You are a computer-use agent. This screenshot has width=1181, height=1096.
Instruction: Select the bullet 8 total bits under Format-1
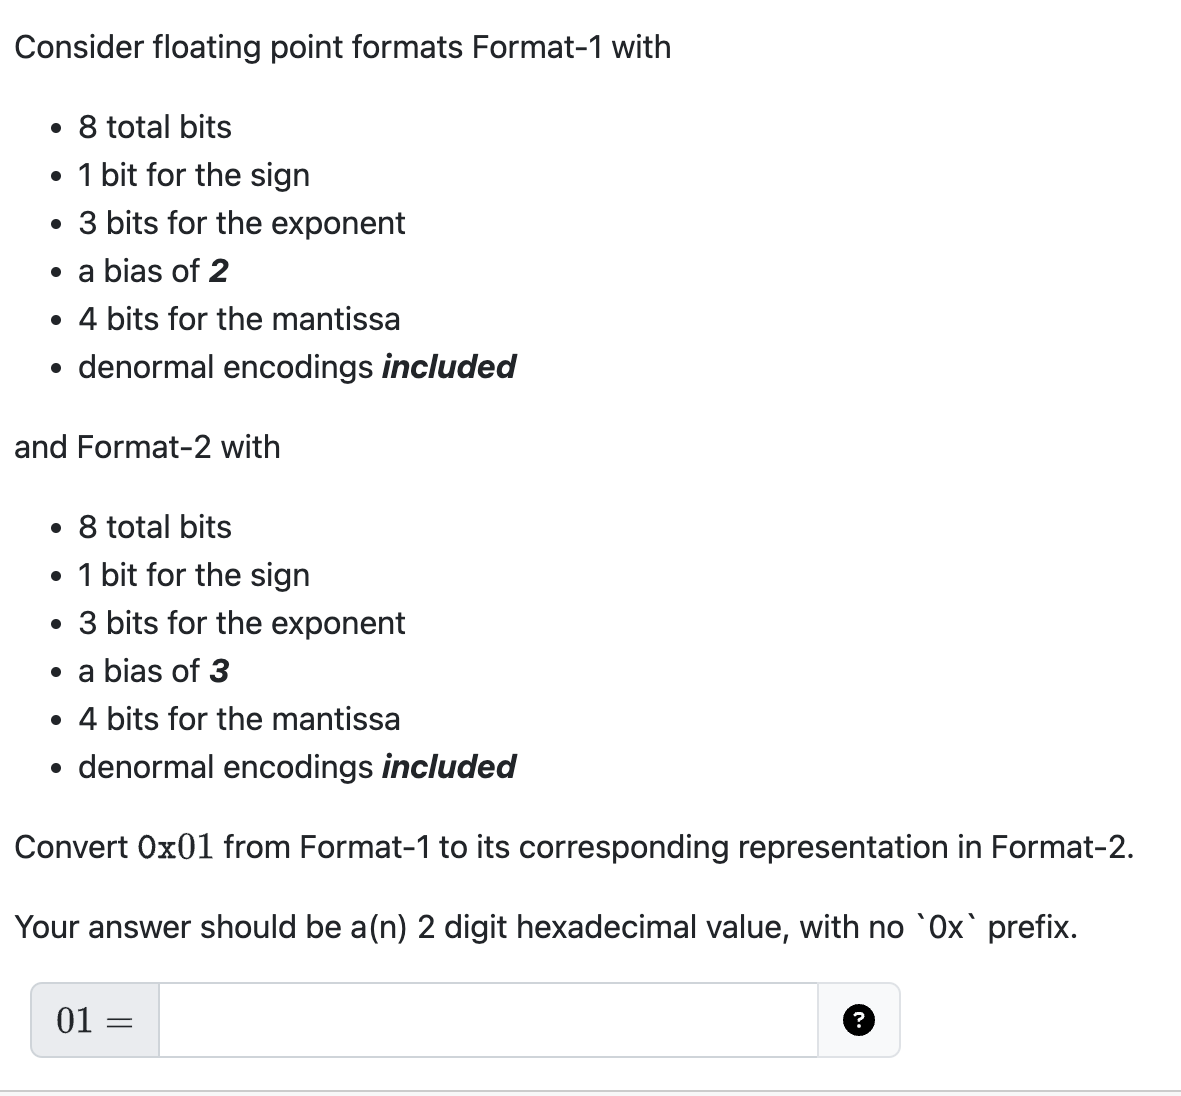point(154,127)
